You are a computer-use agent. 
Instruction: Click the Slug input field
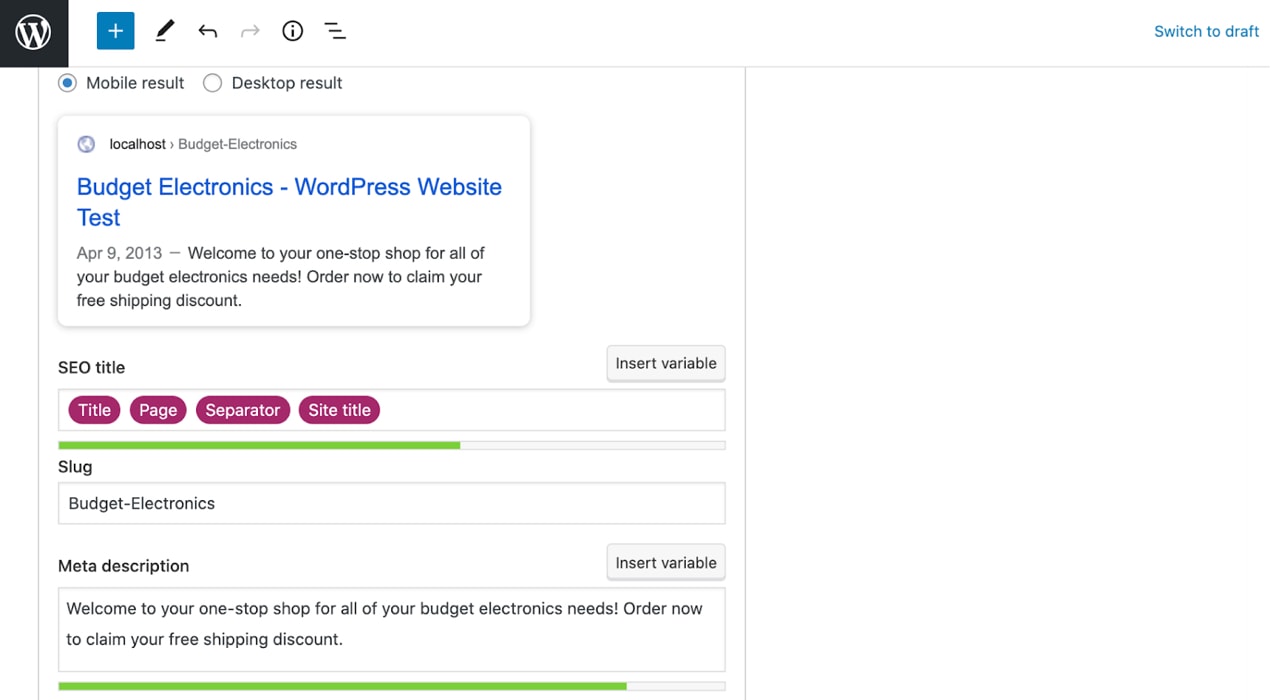[x=390, y=503]
